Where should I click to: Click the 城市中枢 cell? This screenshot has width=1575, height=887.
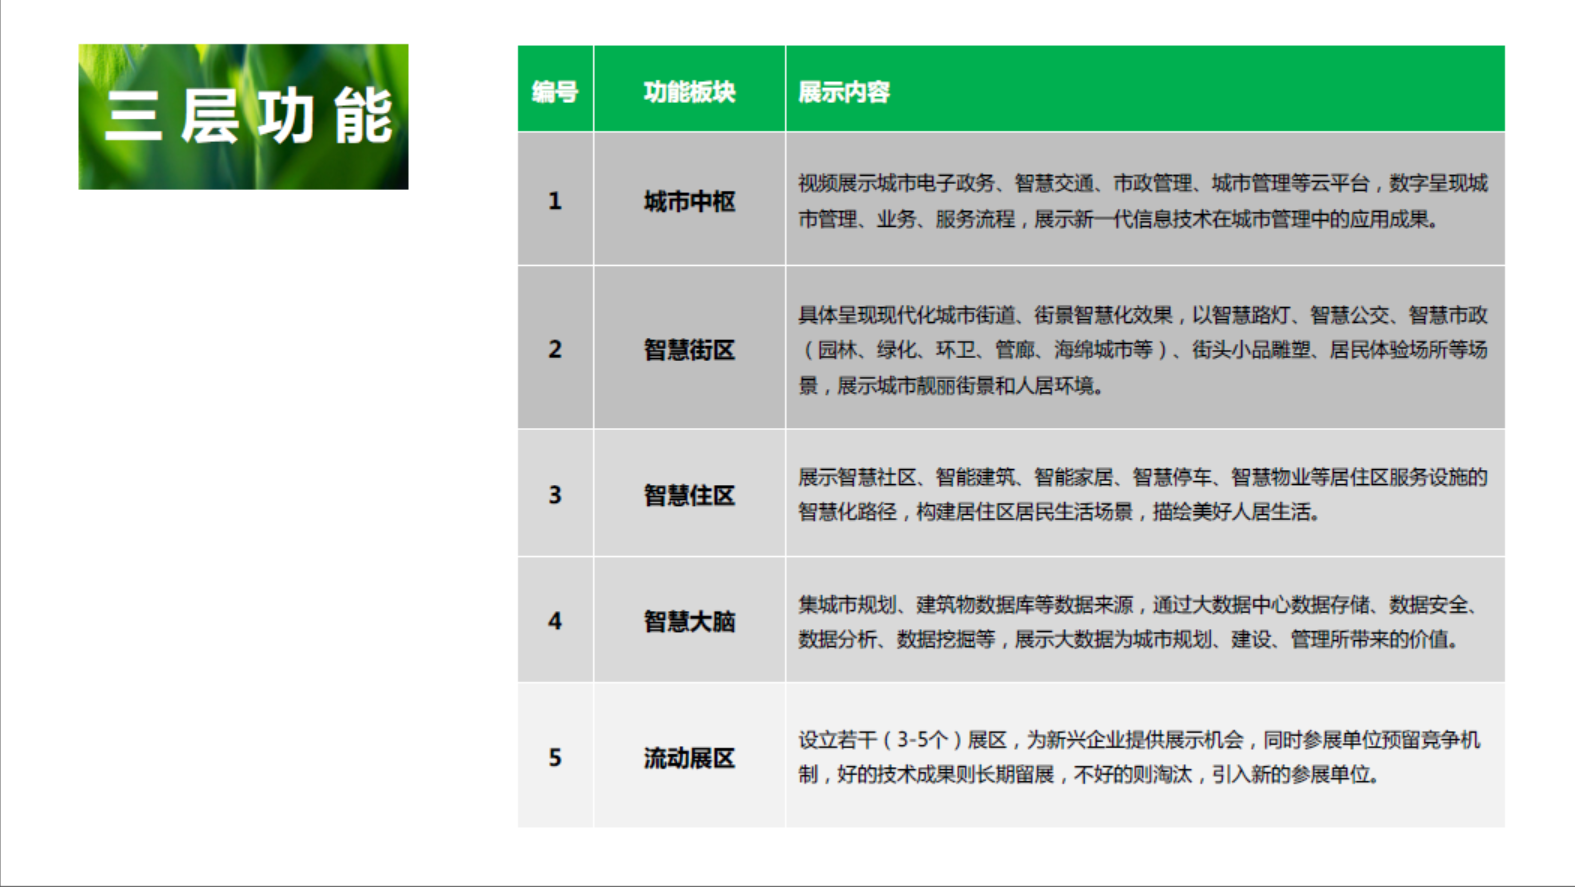(x=689, y=199)
